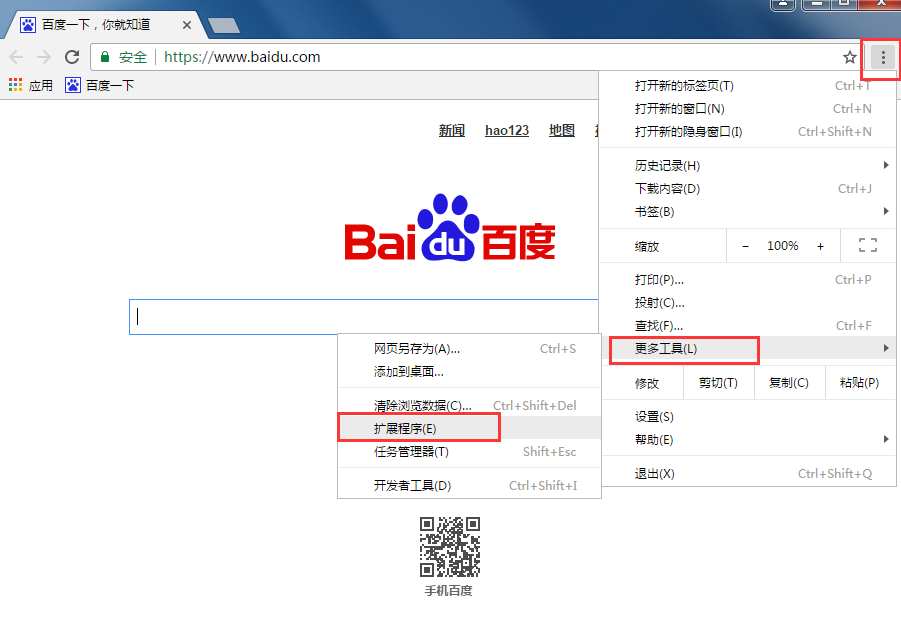
Task: Open the 新闻 link
Action: pos(452,130)
